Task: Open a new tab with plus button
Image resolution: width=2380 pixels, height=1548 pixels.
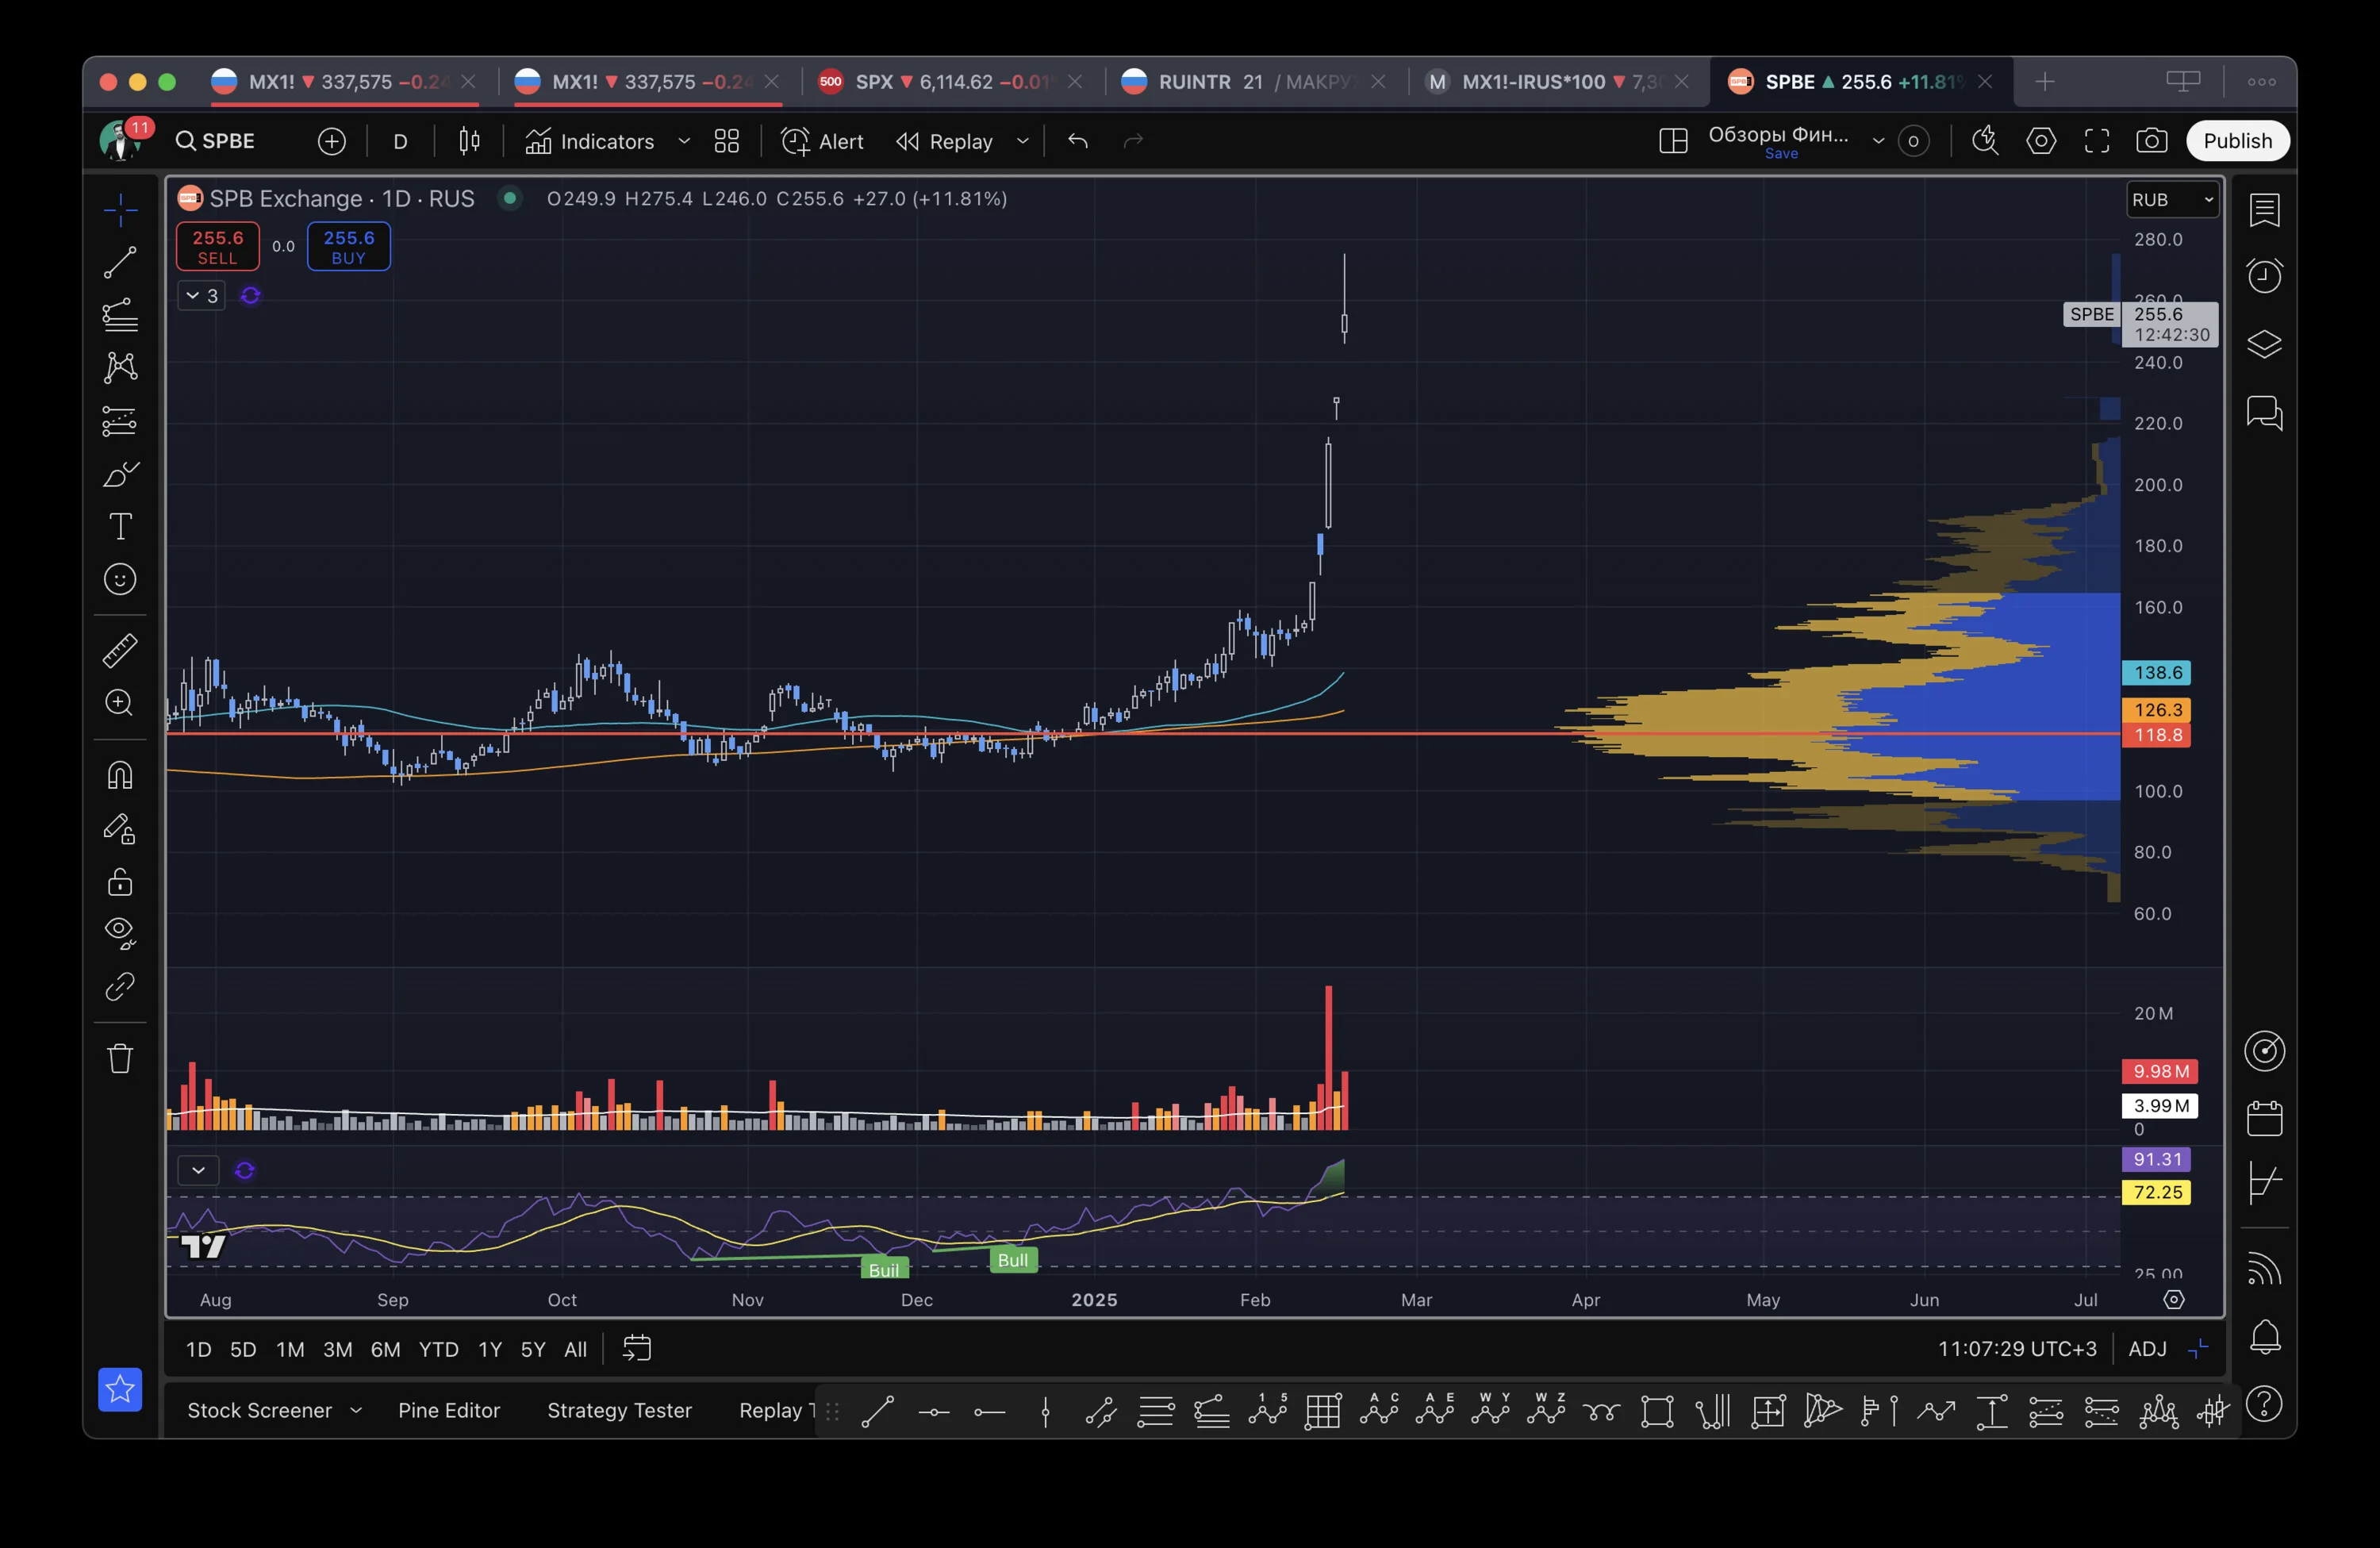Action: tap(2045, 82)
